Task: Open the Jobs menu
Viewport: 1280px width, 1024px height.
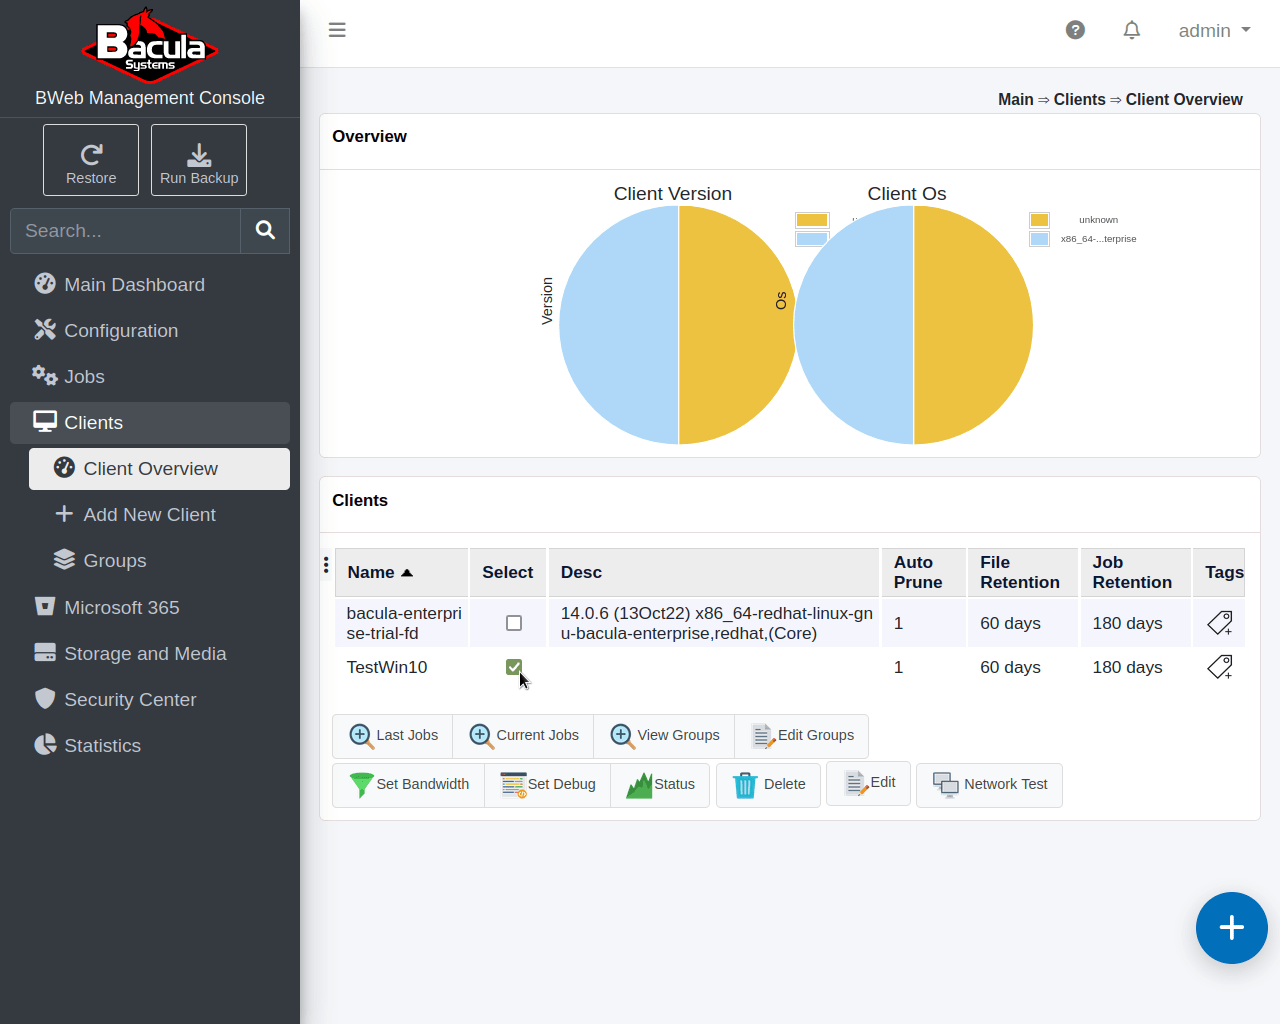Action: [x=150, y=377]
